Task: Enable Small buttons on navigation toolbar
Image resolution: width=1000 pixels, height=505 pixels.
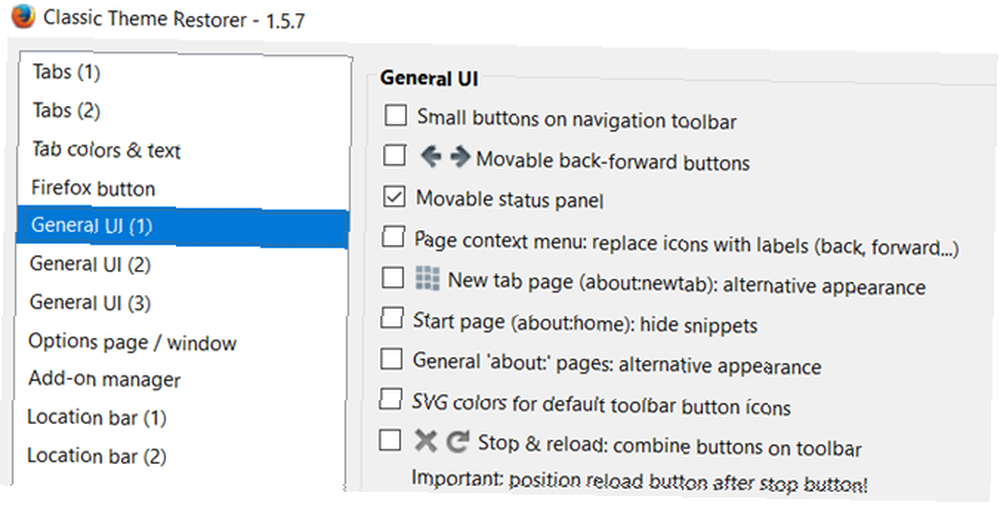Action: click(x=395, y=115)
